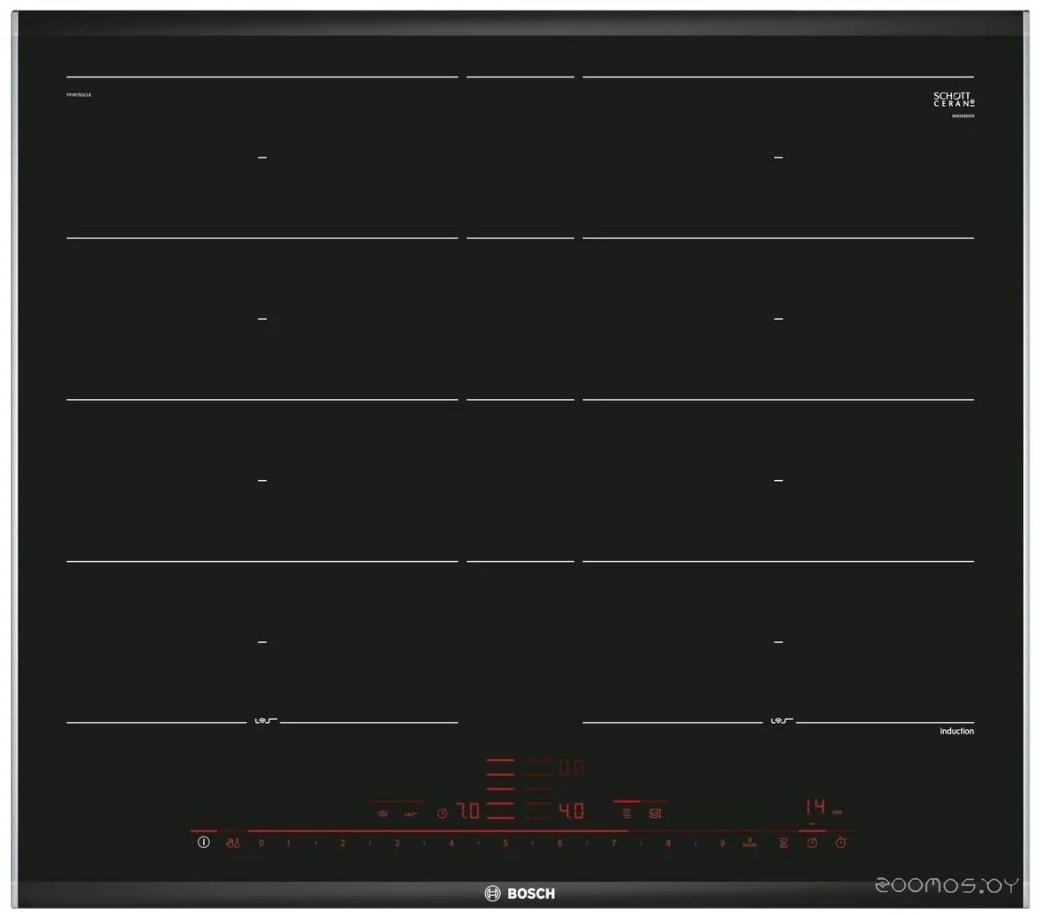Tap the clock symbol below the 14 min display
The width and height of the screenshot is (1039, 916).
click(812, 843)
